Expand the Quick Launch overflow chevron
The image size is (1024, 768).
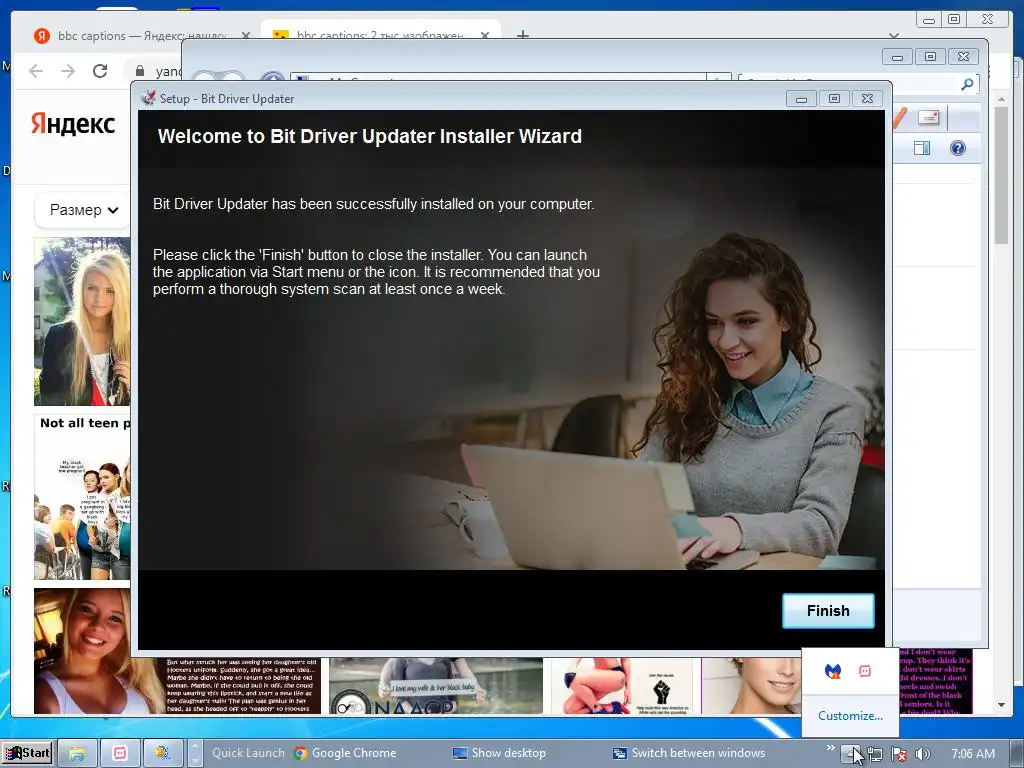pyautogui.click(x=830, y=748)
